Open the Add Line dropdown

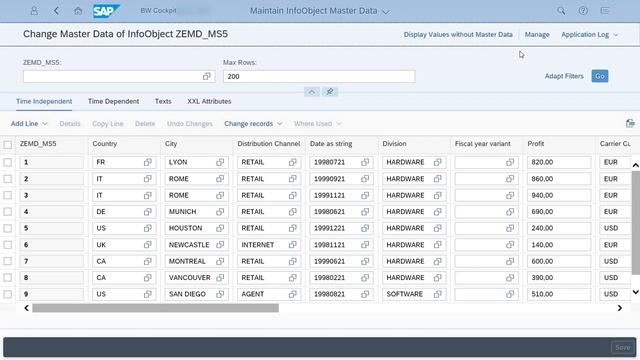point(29,123)
